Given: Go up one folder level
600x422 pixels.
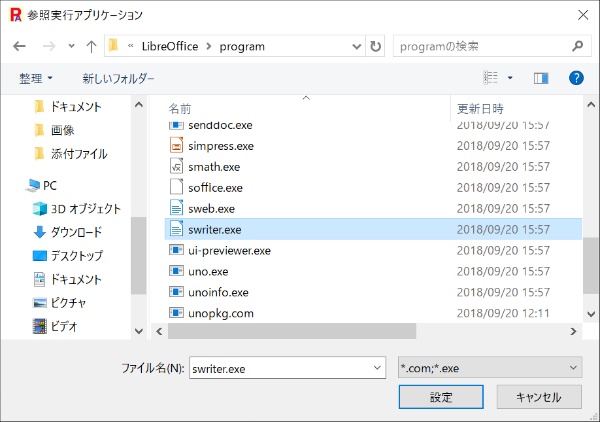Looking at the screenshot, I should coord(91,46).
